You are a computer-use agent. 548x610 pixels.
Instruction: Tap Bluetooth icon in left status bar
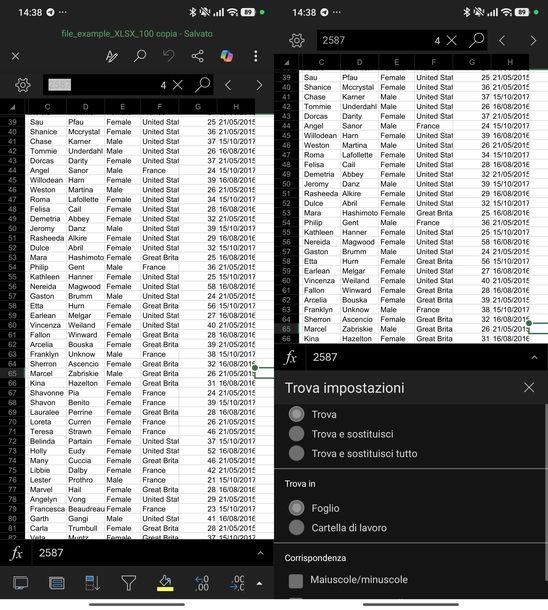pos(193,12)
